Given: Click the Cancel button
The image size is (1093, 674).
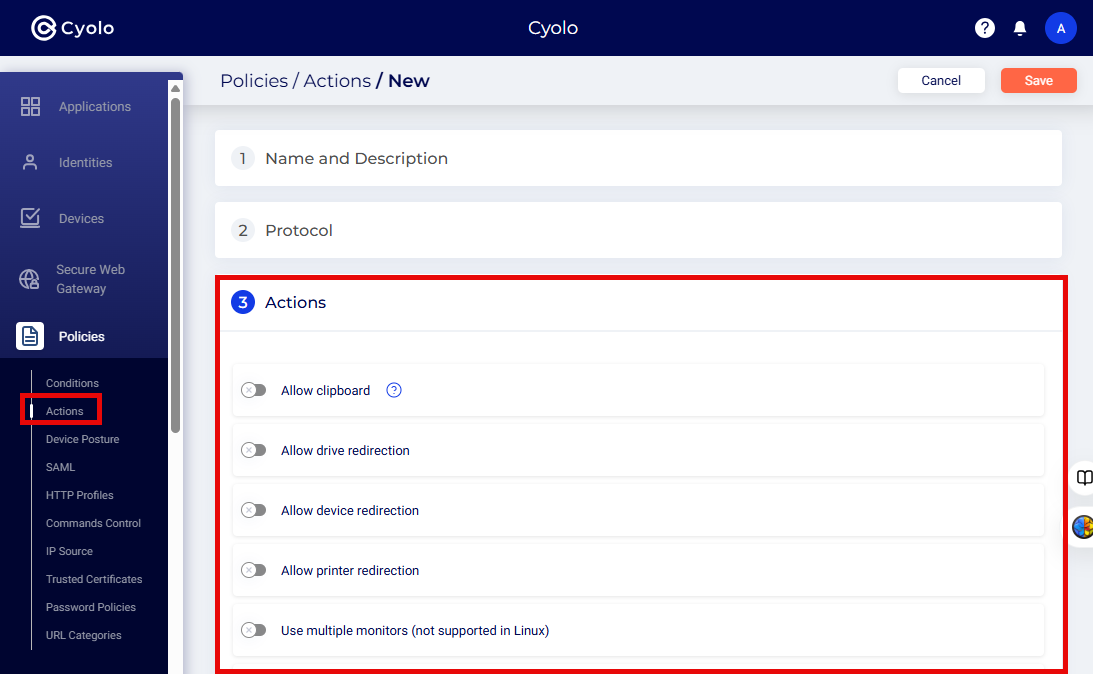Looking at the screenshot, I should 941,80.
